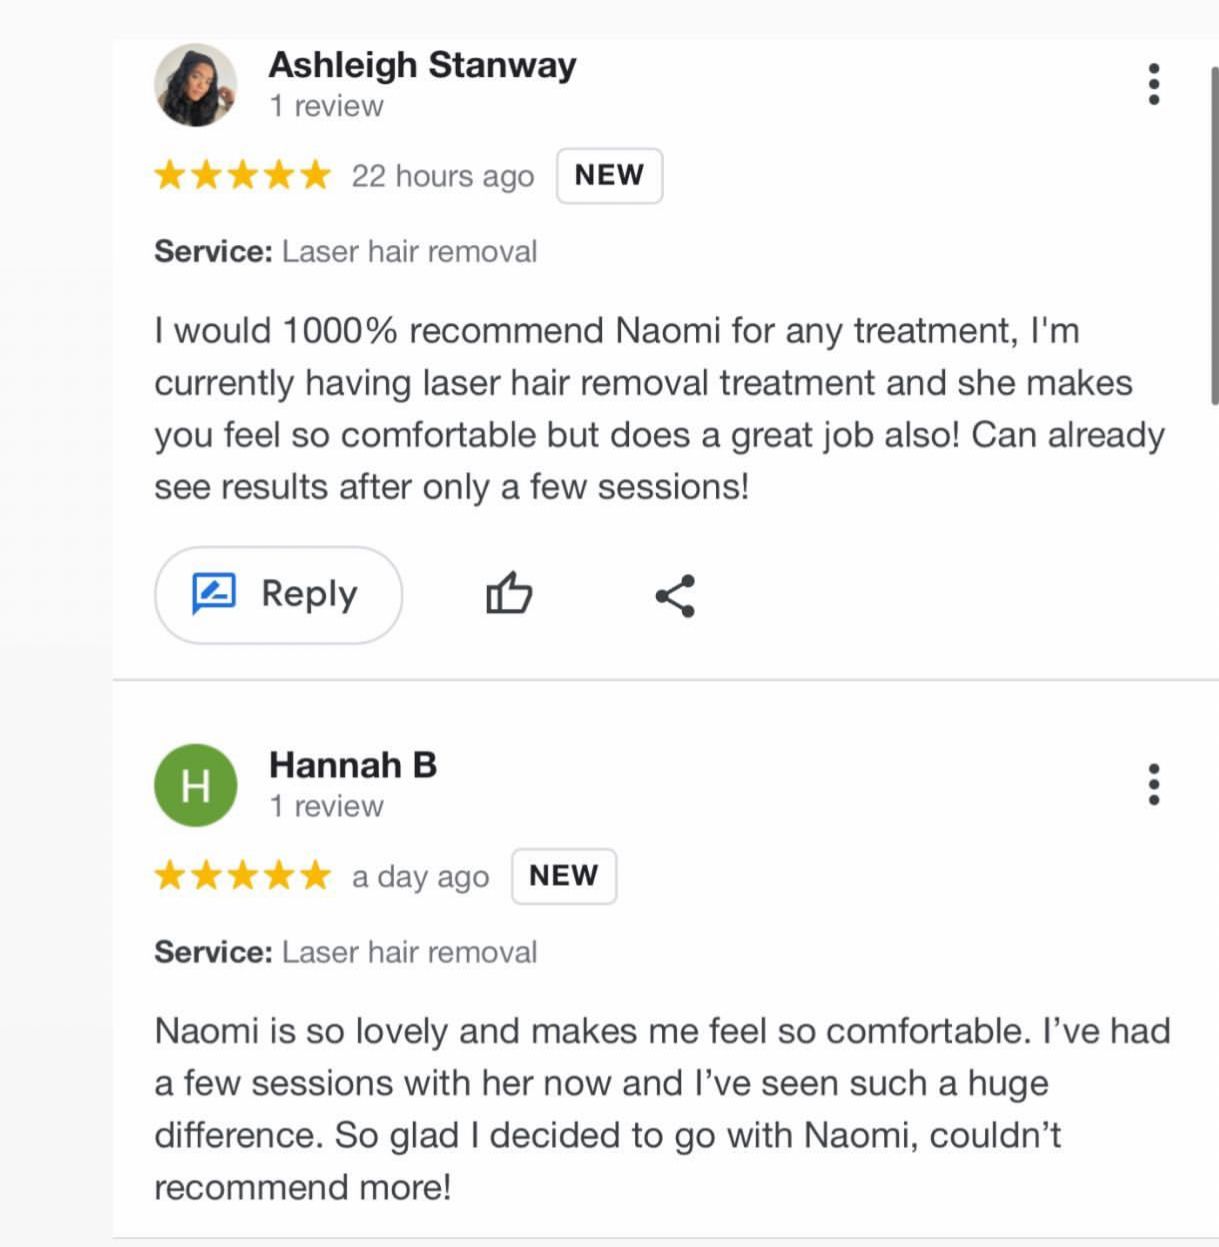The height and width of the screenshot is (1247, 1219).
Task: Open the options menu for Hannah B's review
Action: pos(1154,785)
